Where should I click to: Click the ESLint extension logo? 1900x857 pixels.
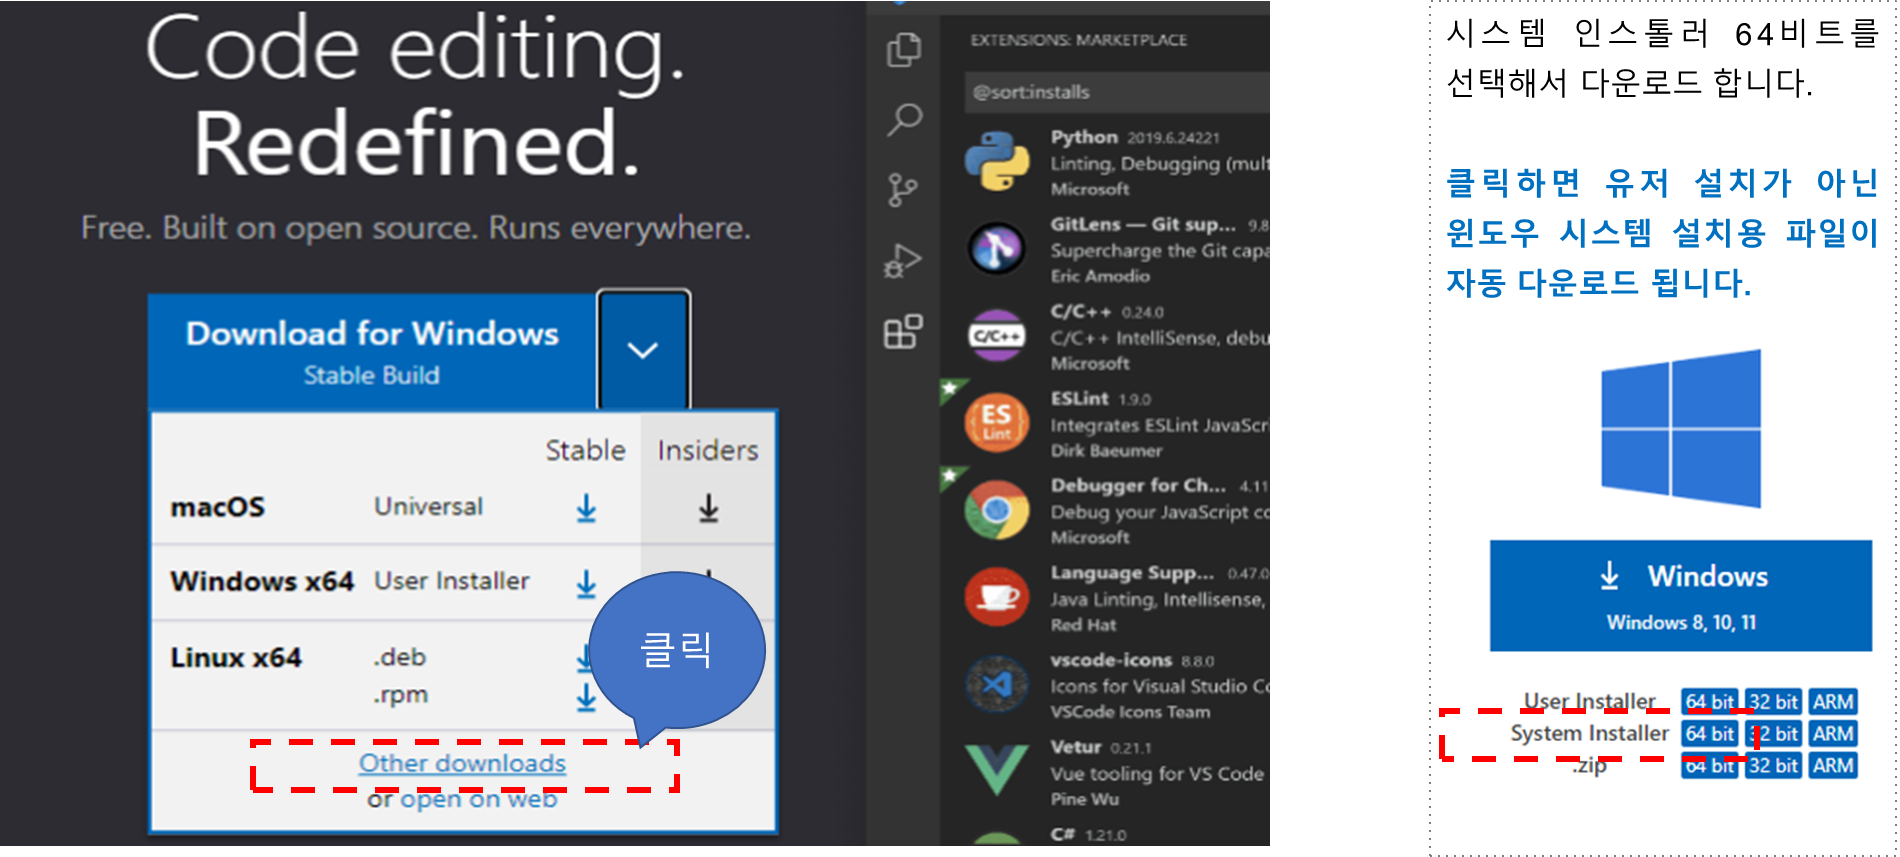(997, 421)
